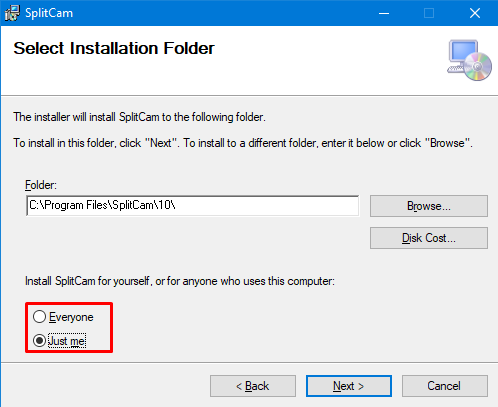Viewport: 498px width, 407px height.
Task: Click the "Everyone" option label text
Action: coord(71,317)
